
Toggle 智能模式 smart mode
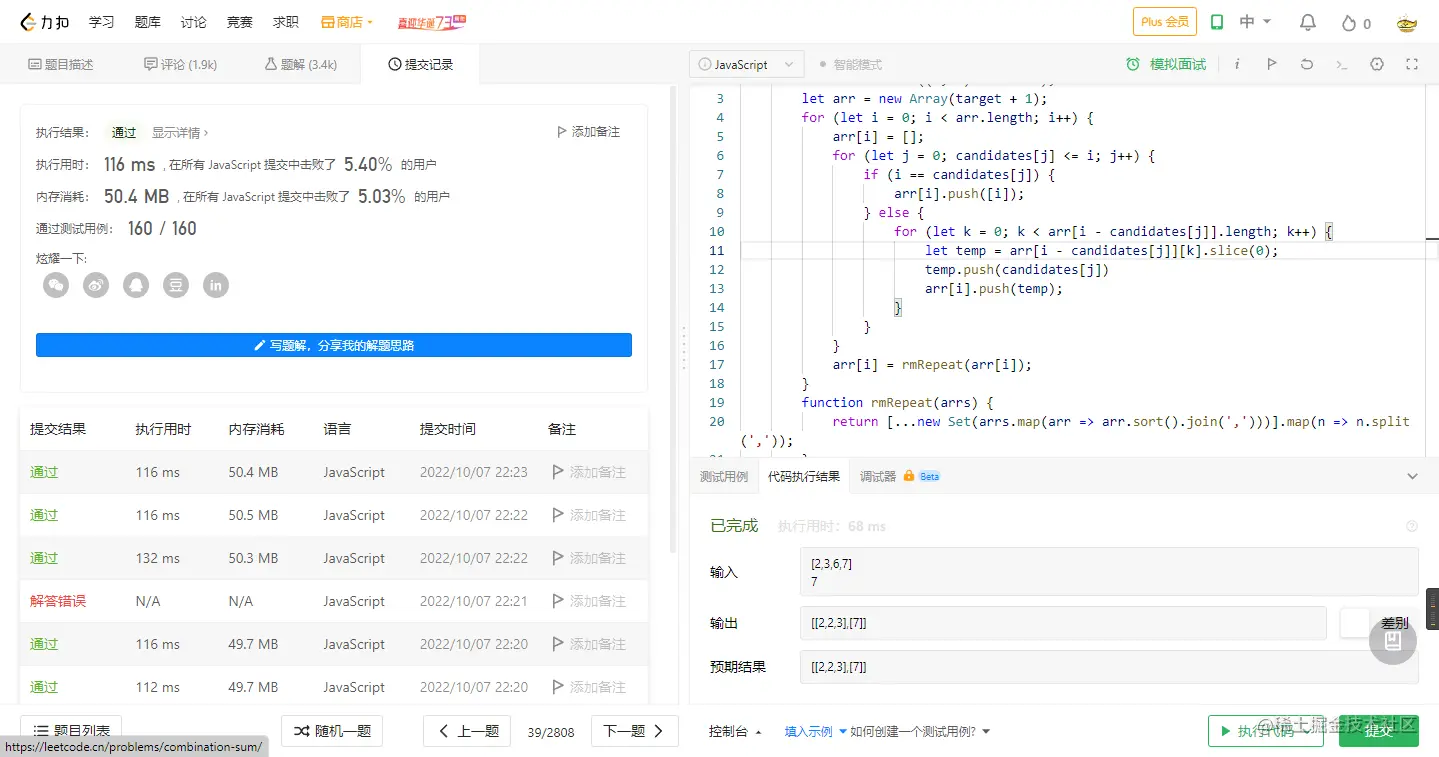[850, 64]
